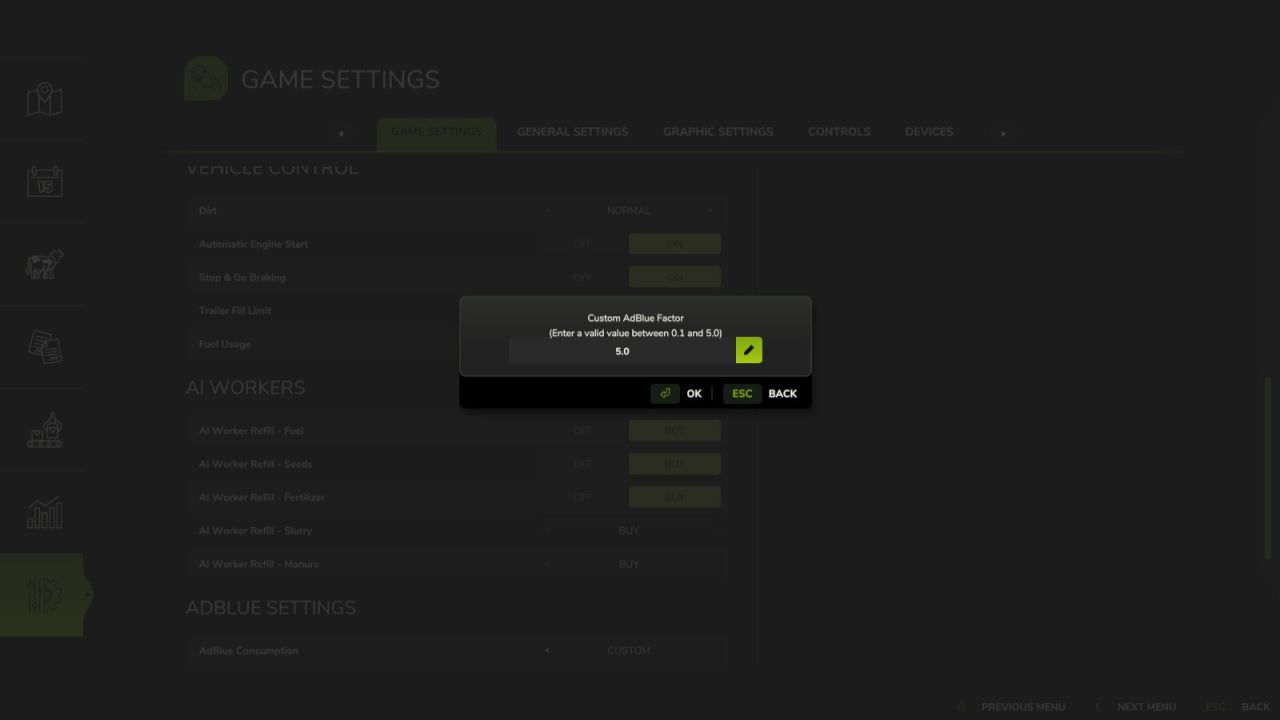This screenshot has height=720, width=1280.
Task: Click the finances papers sidebar icon
Action: coord(44,347)
